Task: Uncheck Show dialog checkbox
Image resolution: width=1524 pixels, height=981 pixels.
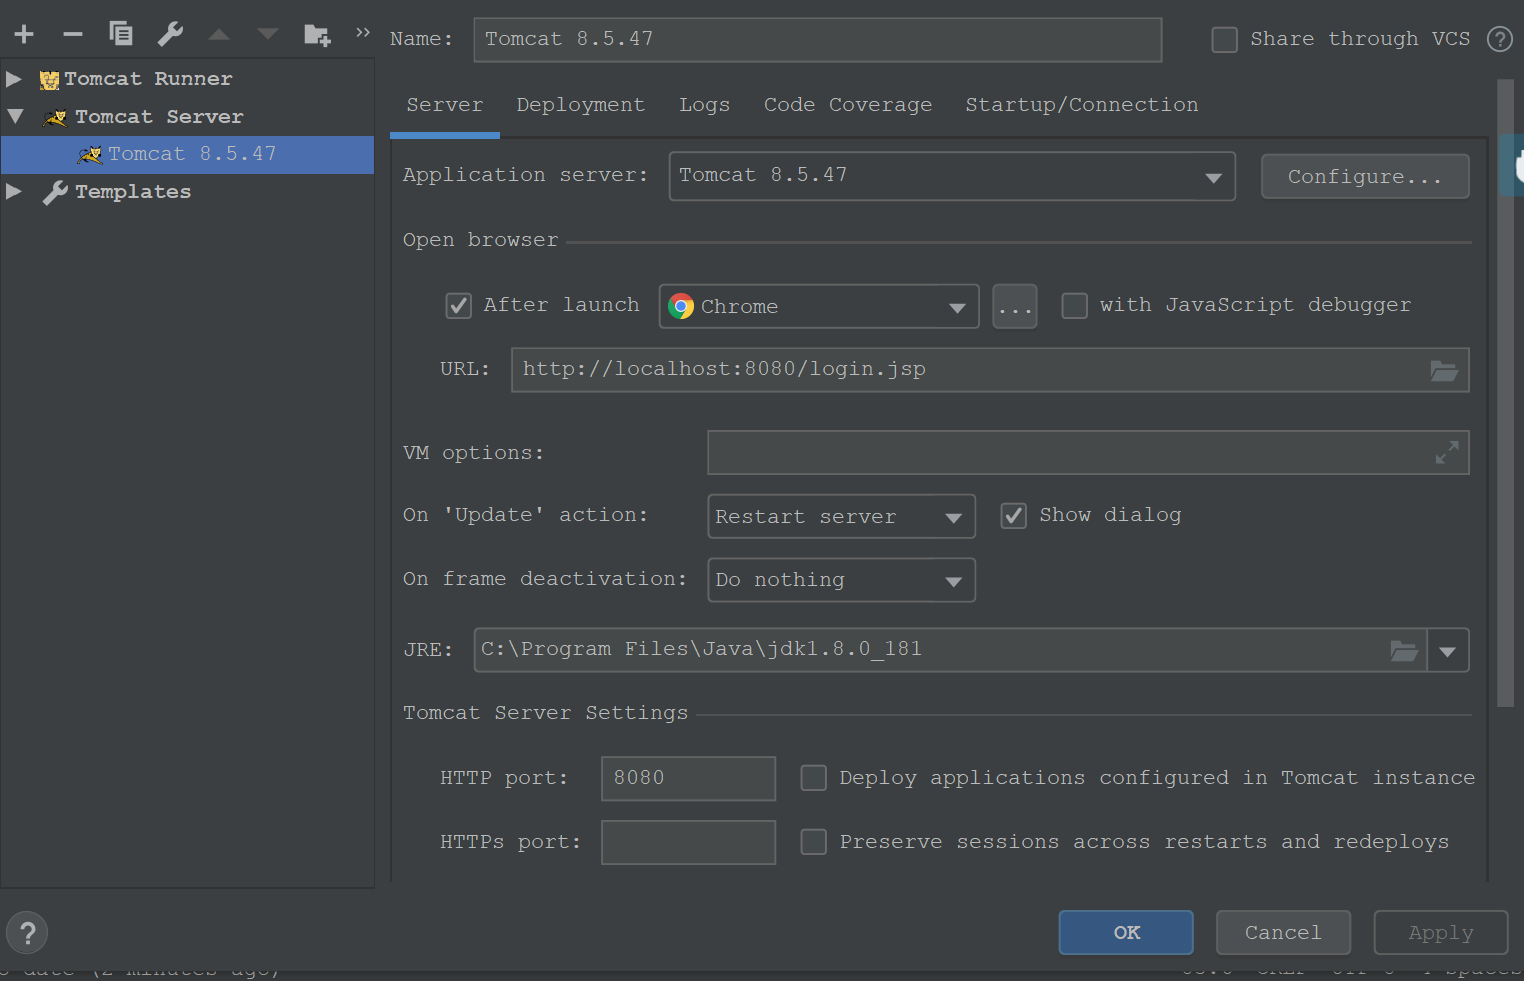Action: 1013,516
